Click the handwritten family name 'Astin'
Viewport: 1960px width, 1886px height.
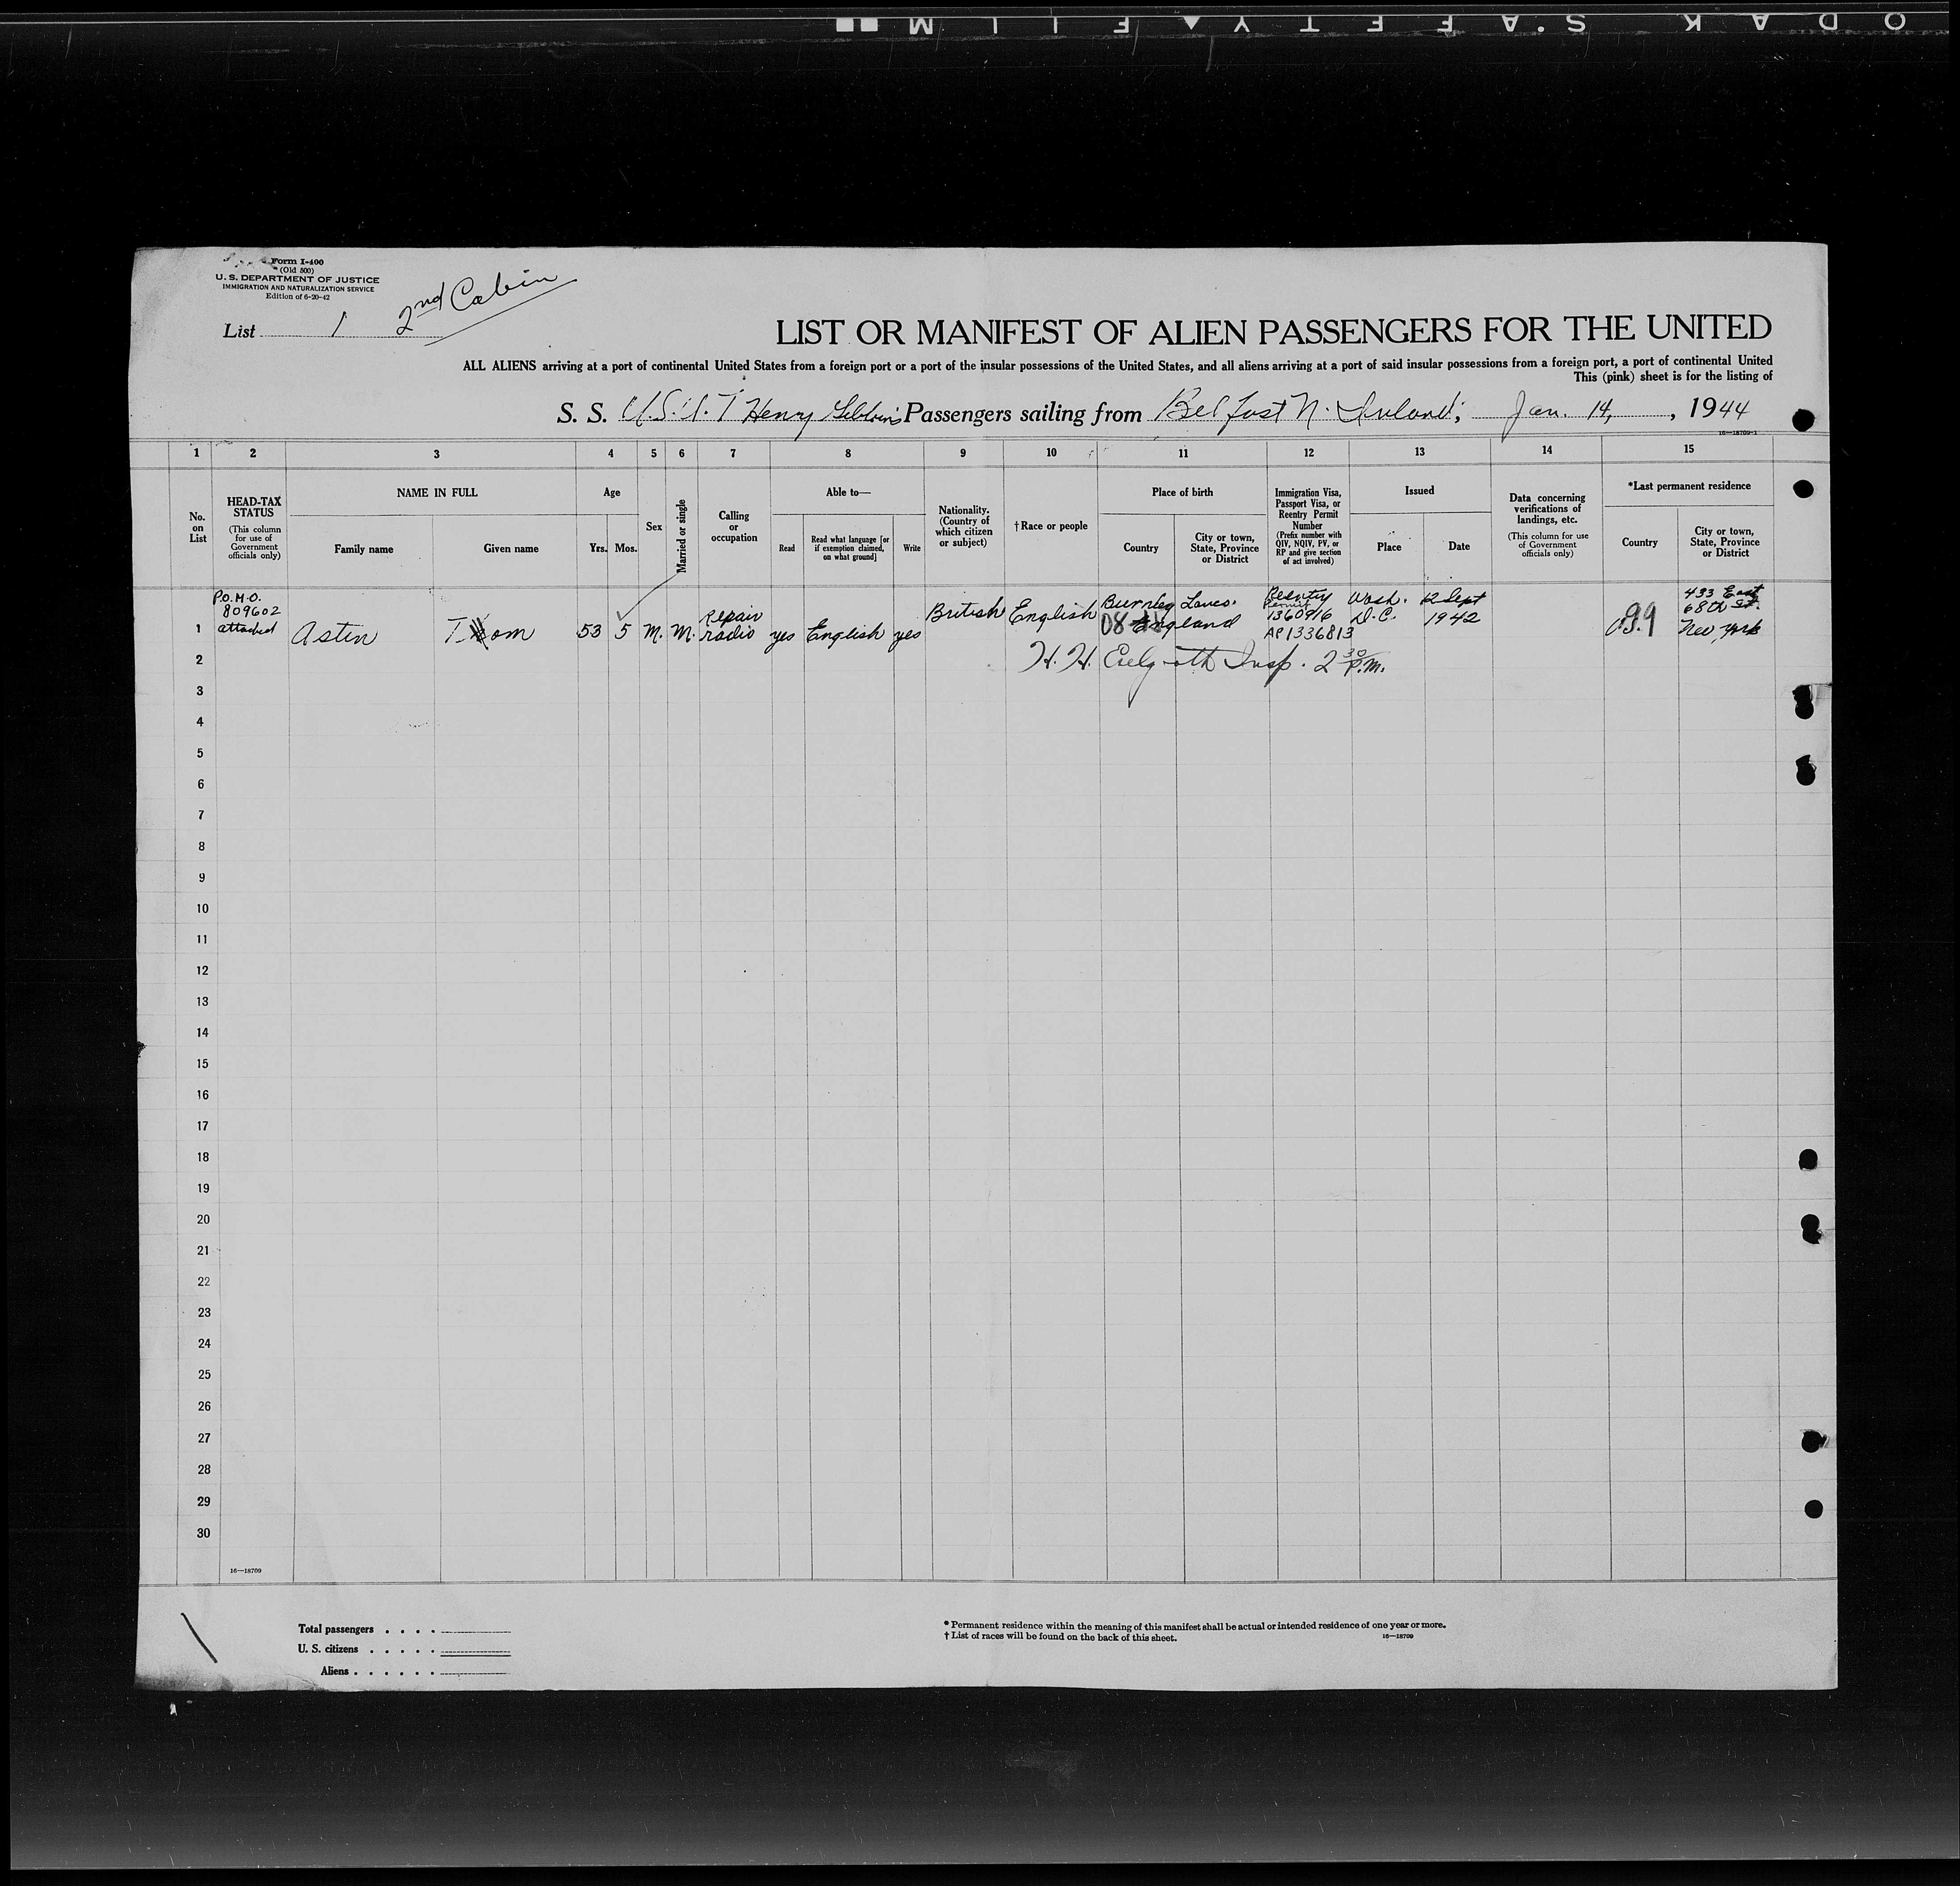click(x=333, y=634)
